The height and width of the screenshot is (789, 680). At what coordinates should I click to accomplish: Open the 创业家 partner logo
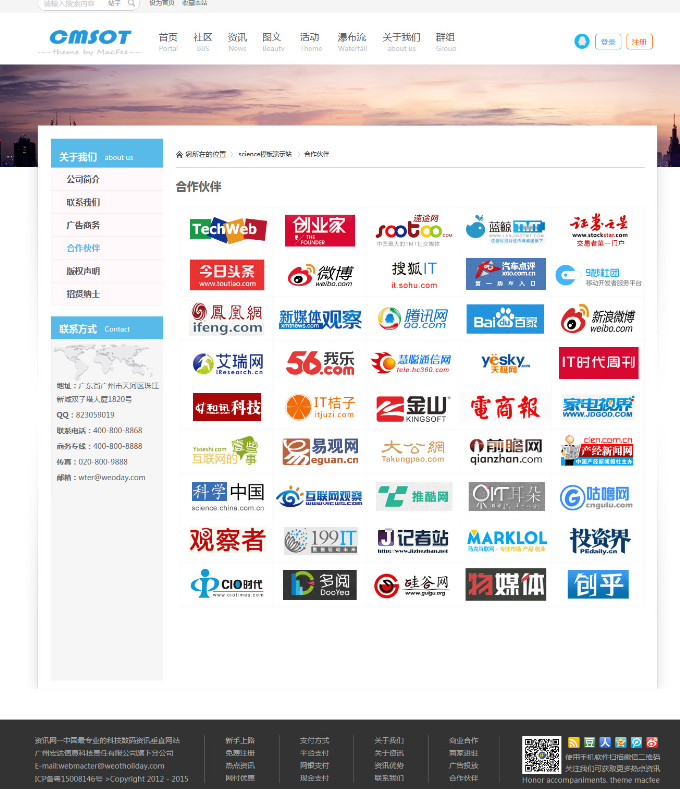(320, 230)
